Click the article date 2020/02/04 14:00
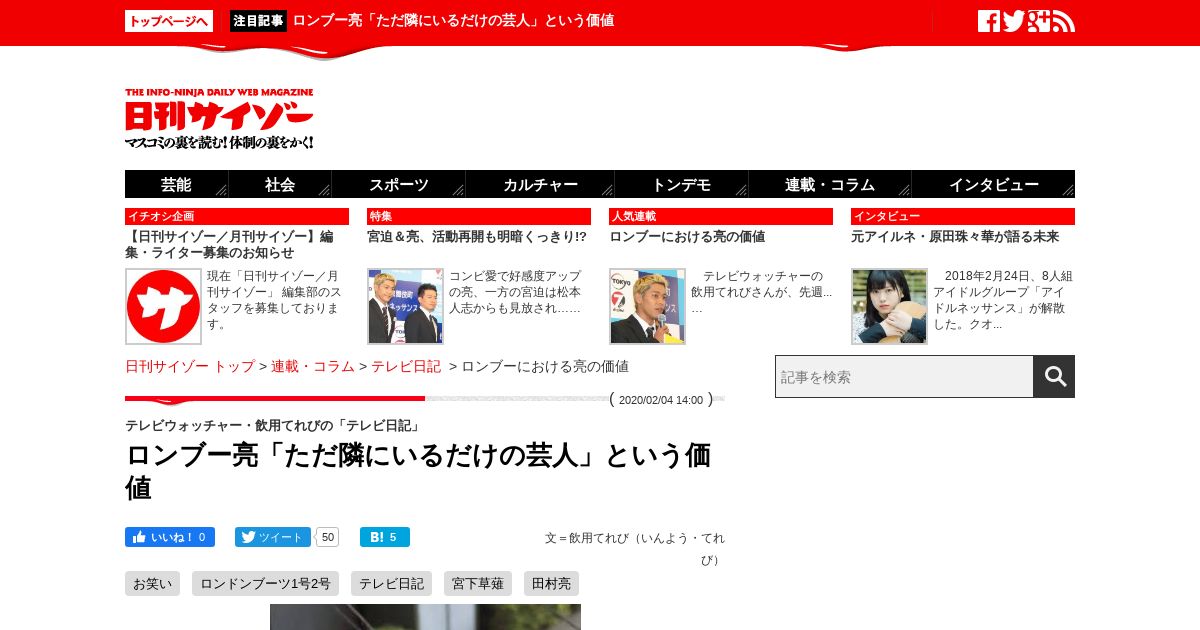Viewport: 1200px width, 630px height. click(661, 400)
